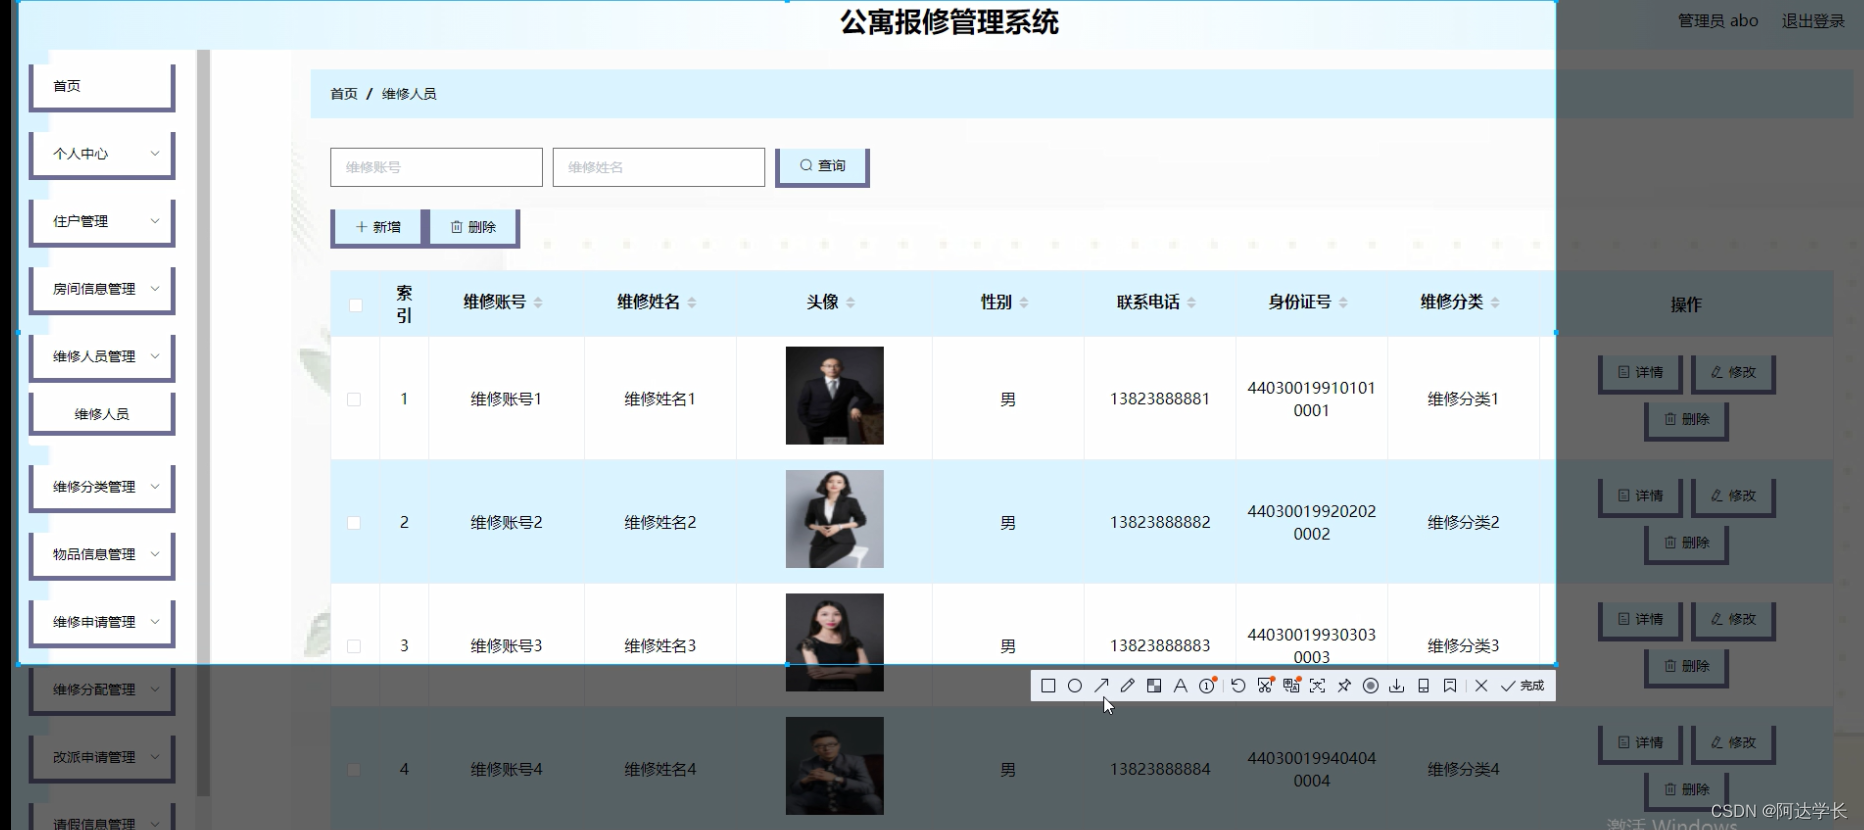Viewport: 1864px width, 830px height.
Task: Click 修改 for row 维修账号3
Action: click(x=1733, y=620)
